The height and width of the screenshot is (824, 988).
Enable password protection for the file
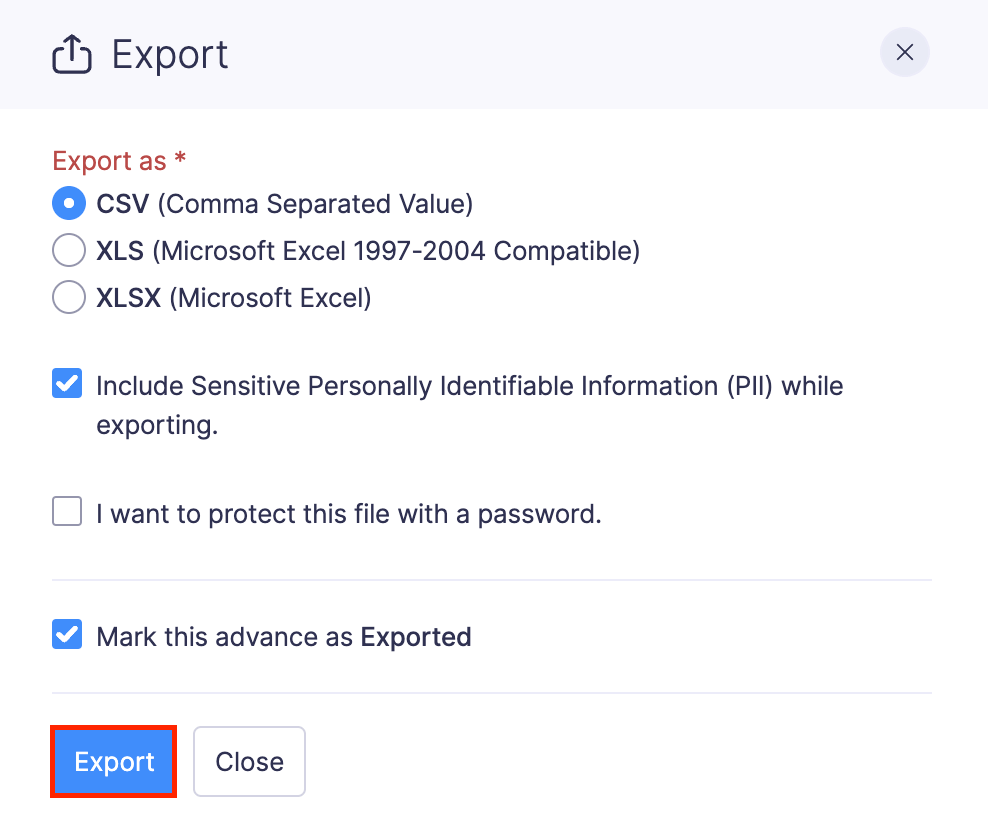66,511
